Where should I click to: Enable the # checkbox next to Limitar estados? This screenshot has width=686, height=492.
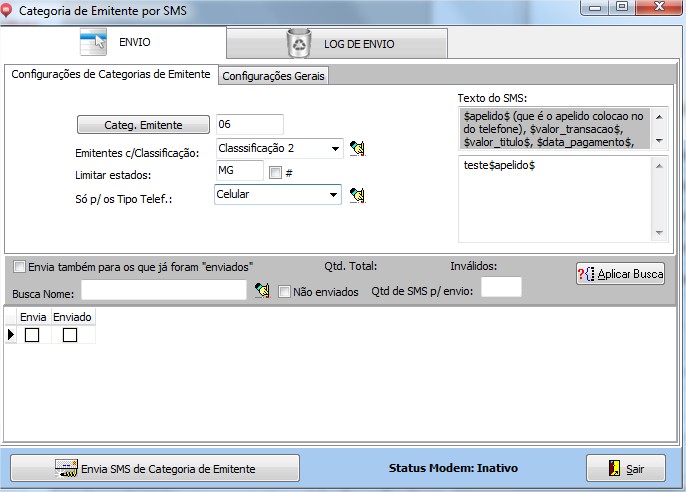point(276,173)
